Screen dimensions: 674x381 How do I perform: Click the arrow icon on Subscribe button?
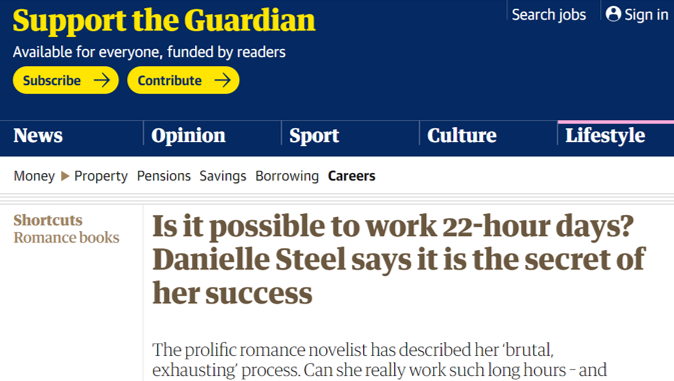point(101,80)
